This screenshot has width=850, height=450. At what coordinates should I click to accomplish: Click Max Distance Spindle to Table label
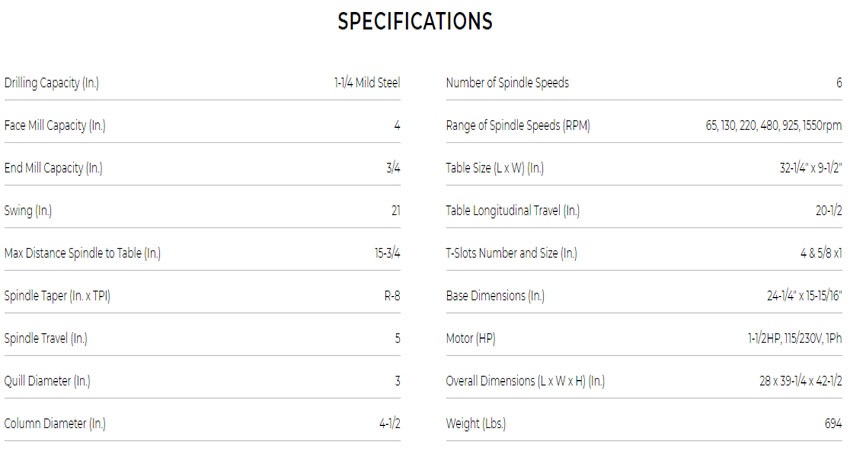click(82, 254)
